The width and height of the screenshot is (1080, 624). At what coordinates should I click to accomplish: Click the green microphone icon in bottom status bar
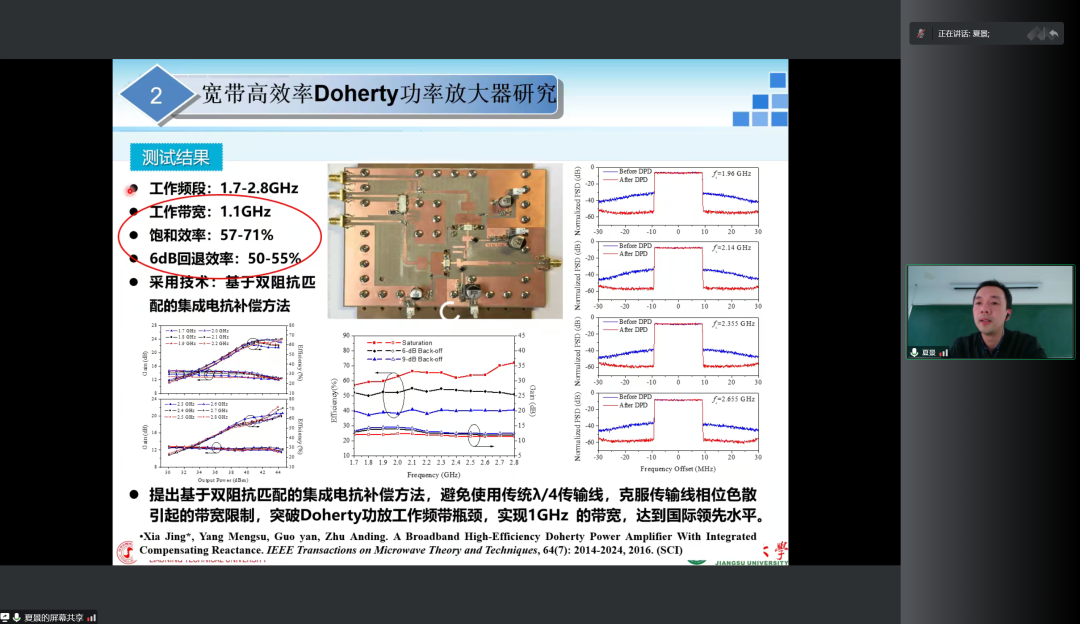click(17, 617)
